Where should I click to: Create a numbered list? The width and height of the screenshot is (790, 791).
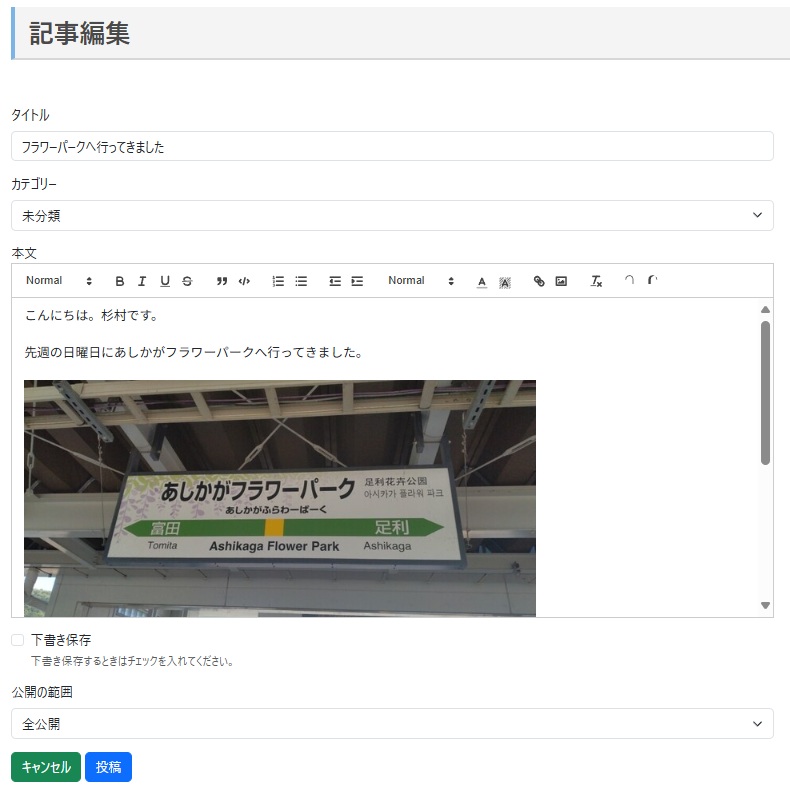tap(279, 281)
